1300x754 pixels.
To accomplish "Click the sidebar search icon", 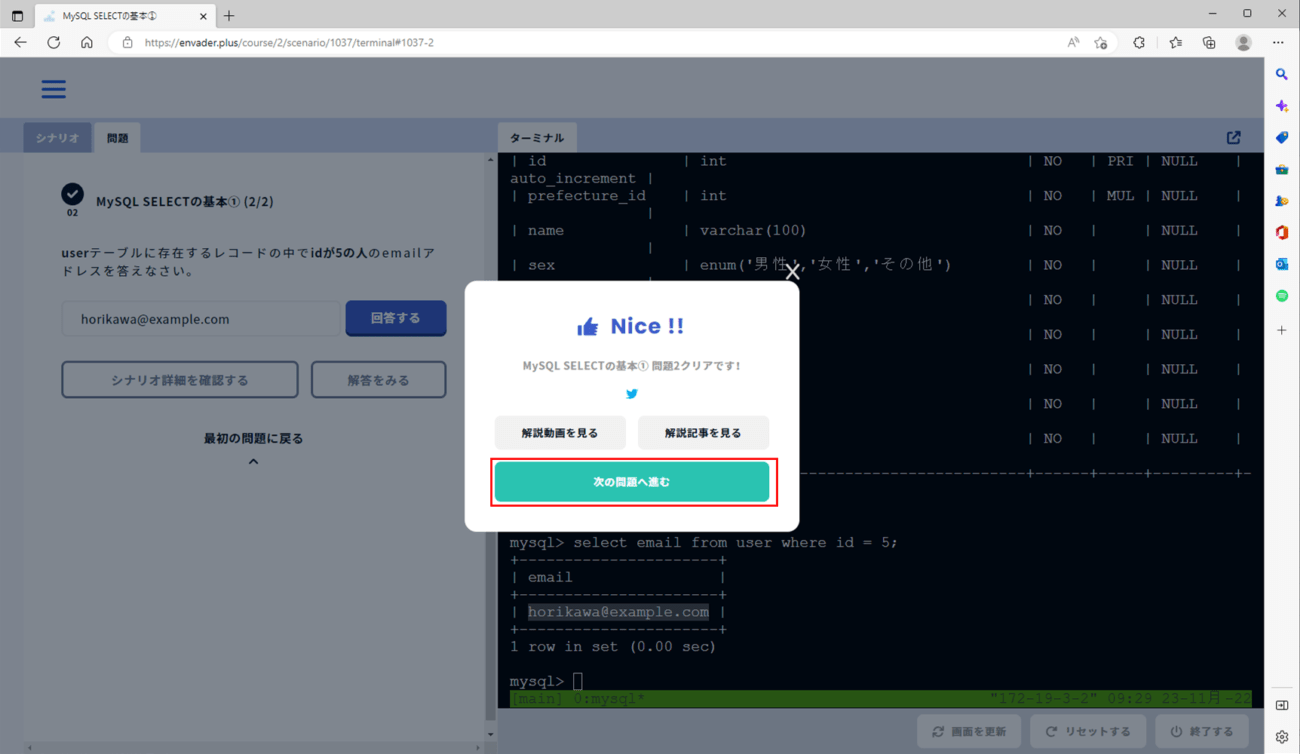I will 1281,75.
